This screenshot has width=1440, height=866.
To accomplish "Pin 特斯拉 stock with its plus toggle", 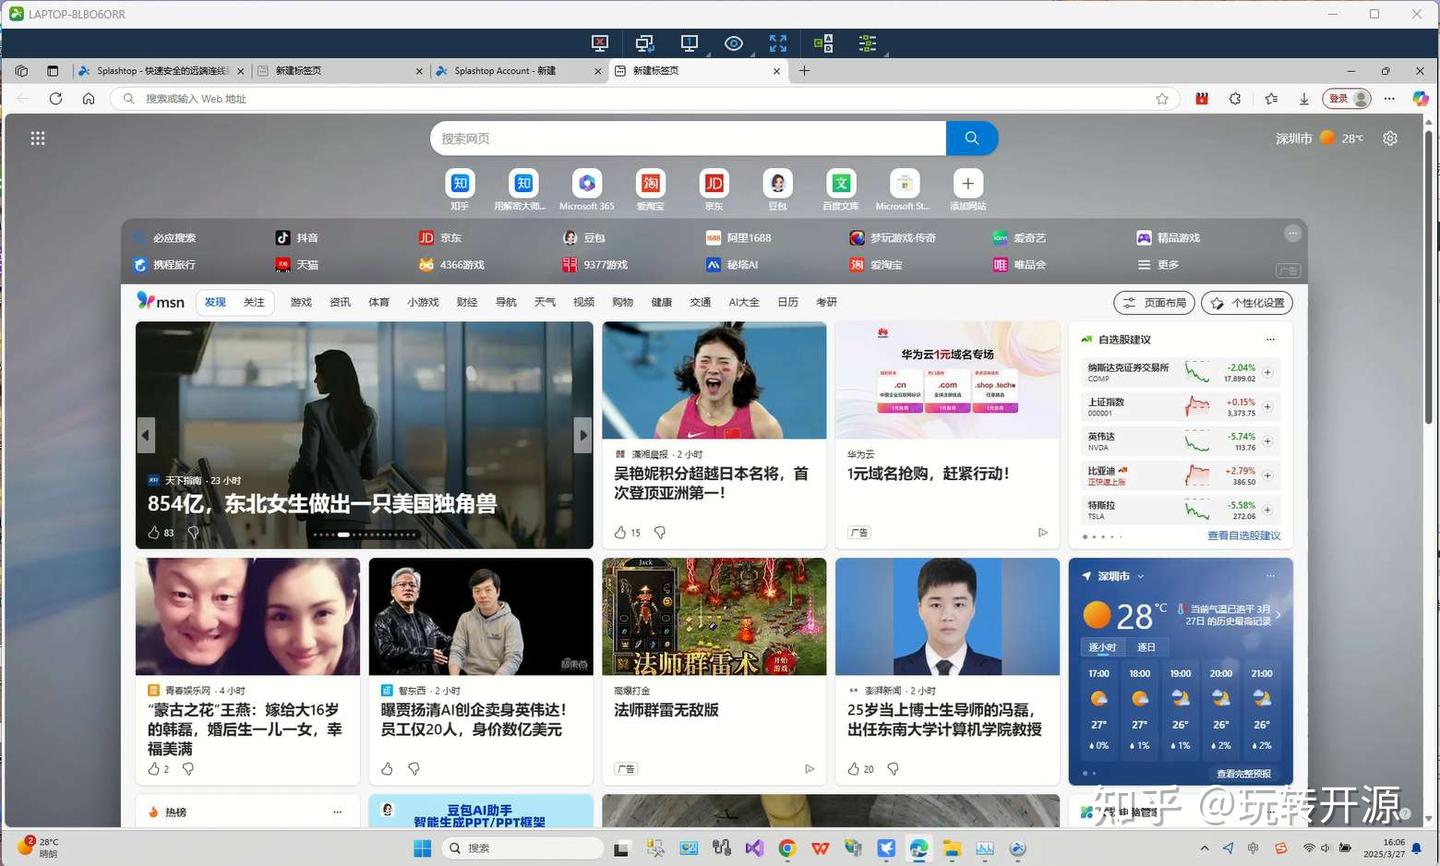I will 1267,509.
